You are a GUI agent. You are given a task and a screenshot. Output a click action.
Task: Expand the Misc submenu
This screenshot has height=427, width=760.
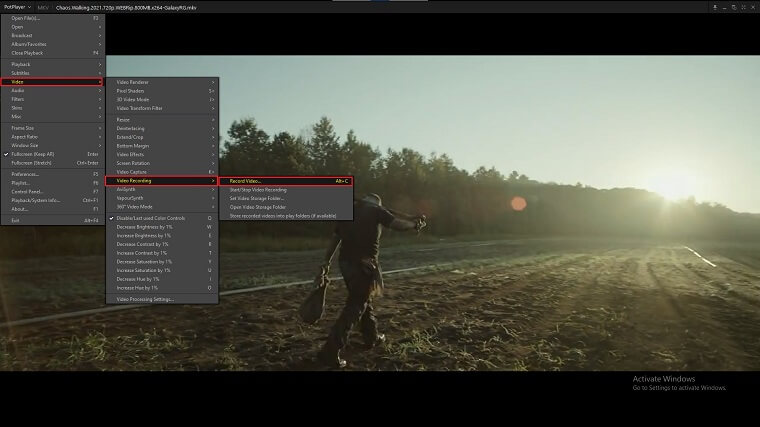pos(53,116)
